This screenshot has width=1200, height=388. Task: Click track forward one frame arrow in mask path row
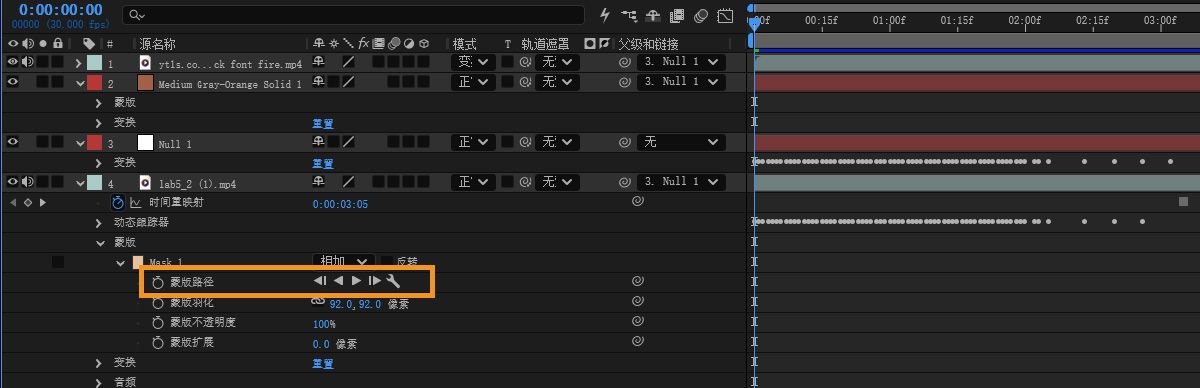pyautogui.click(x=356, y=282)
